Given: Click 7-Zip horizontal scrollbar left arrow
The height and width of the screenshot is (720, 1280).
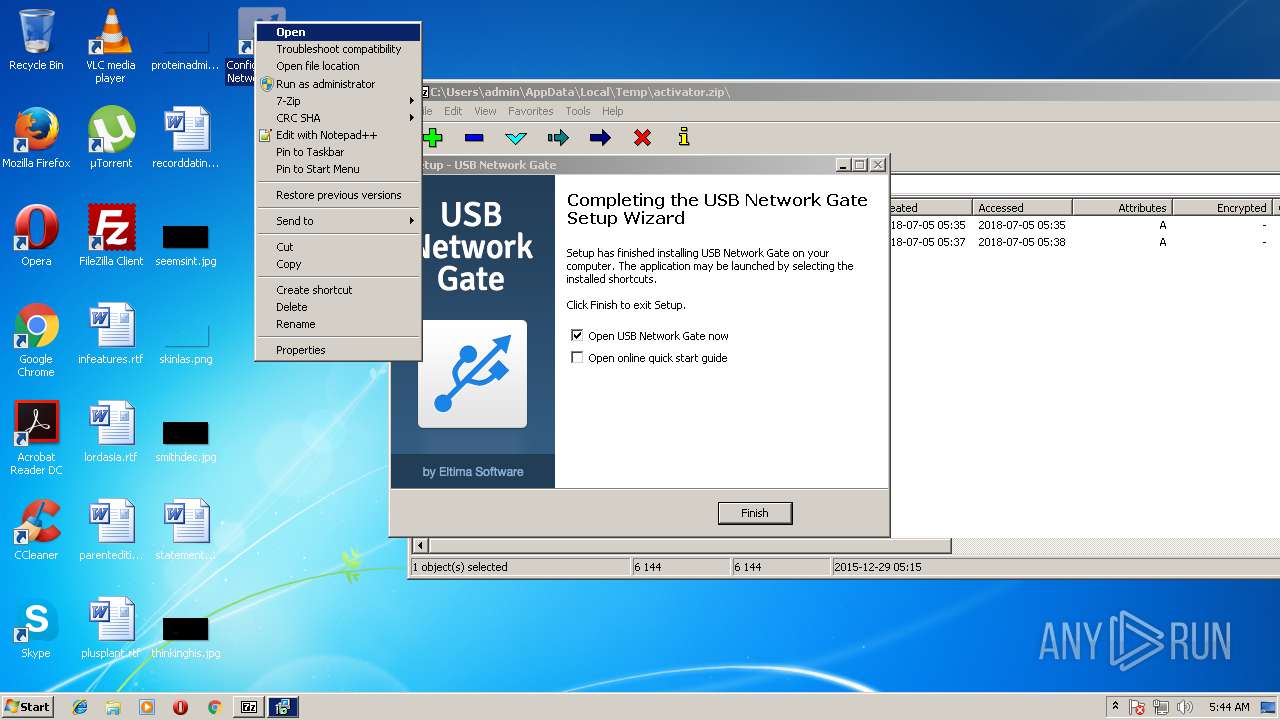Looking at the screenshot, I should 421,546.
